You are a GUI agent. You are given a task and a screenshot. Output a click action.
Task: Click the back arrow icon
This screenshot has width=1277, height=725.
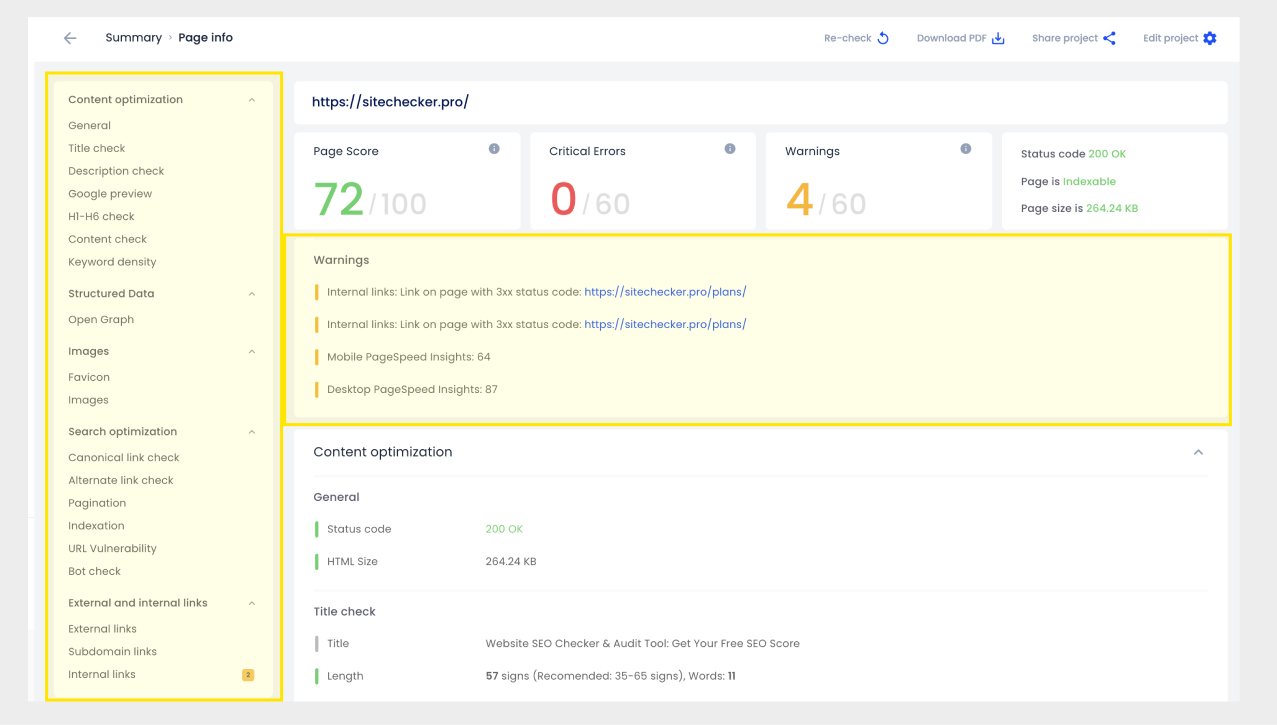[70, 38]
